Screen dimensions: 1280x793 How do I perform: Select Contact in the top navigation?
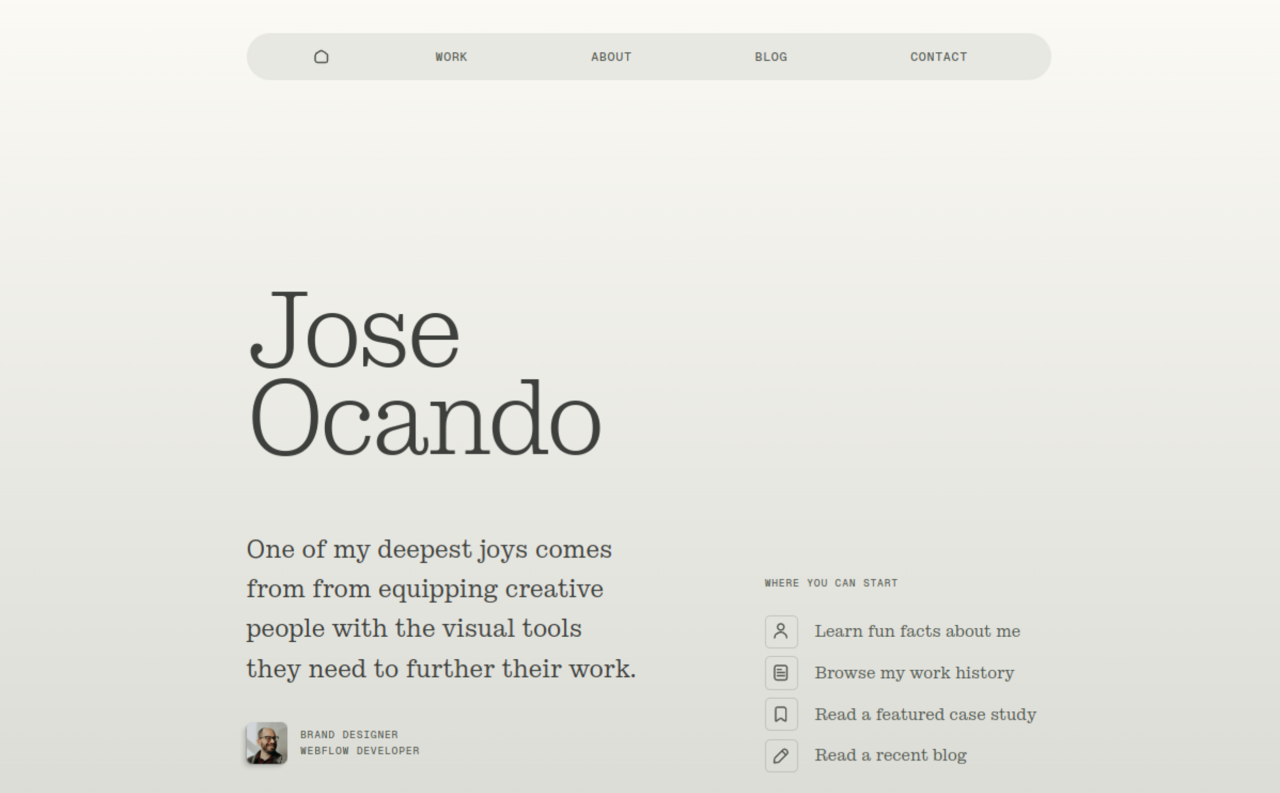click(x=938, y=57)
